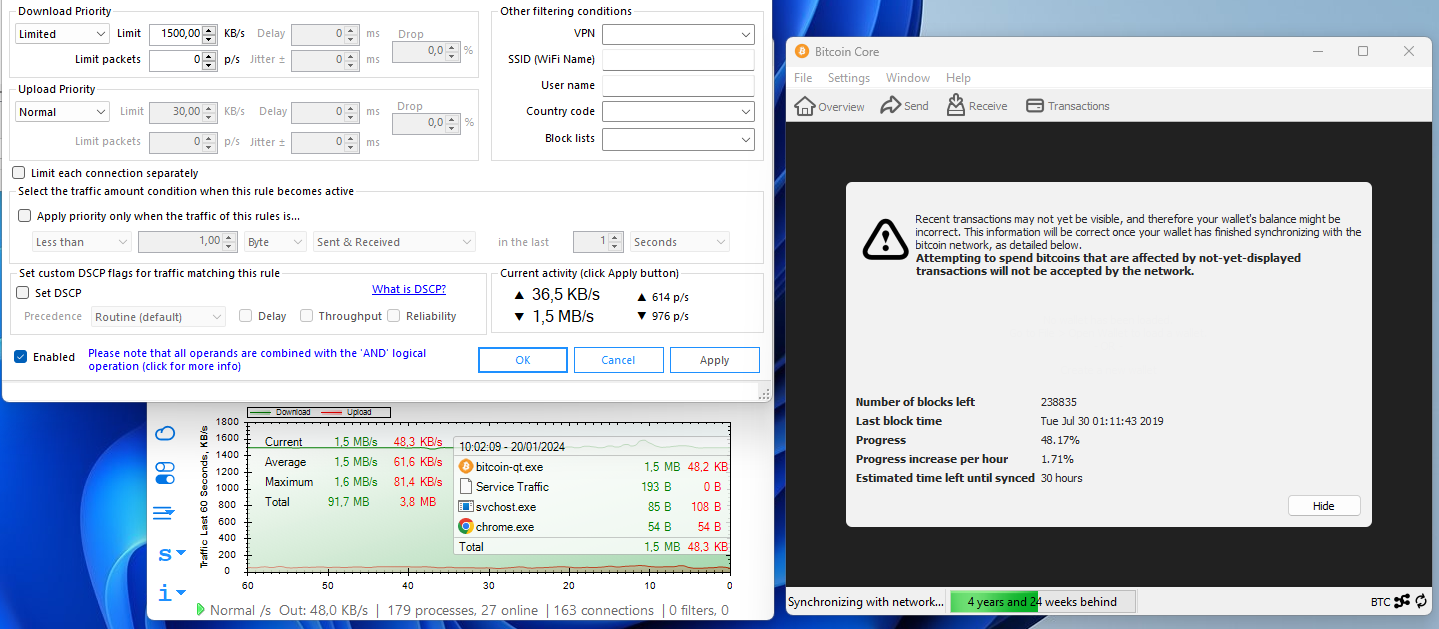Open the Window menu in Bitcoin Core

click(908, 78)
